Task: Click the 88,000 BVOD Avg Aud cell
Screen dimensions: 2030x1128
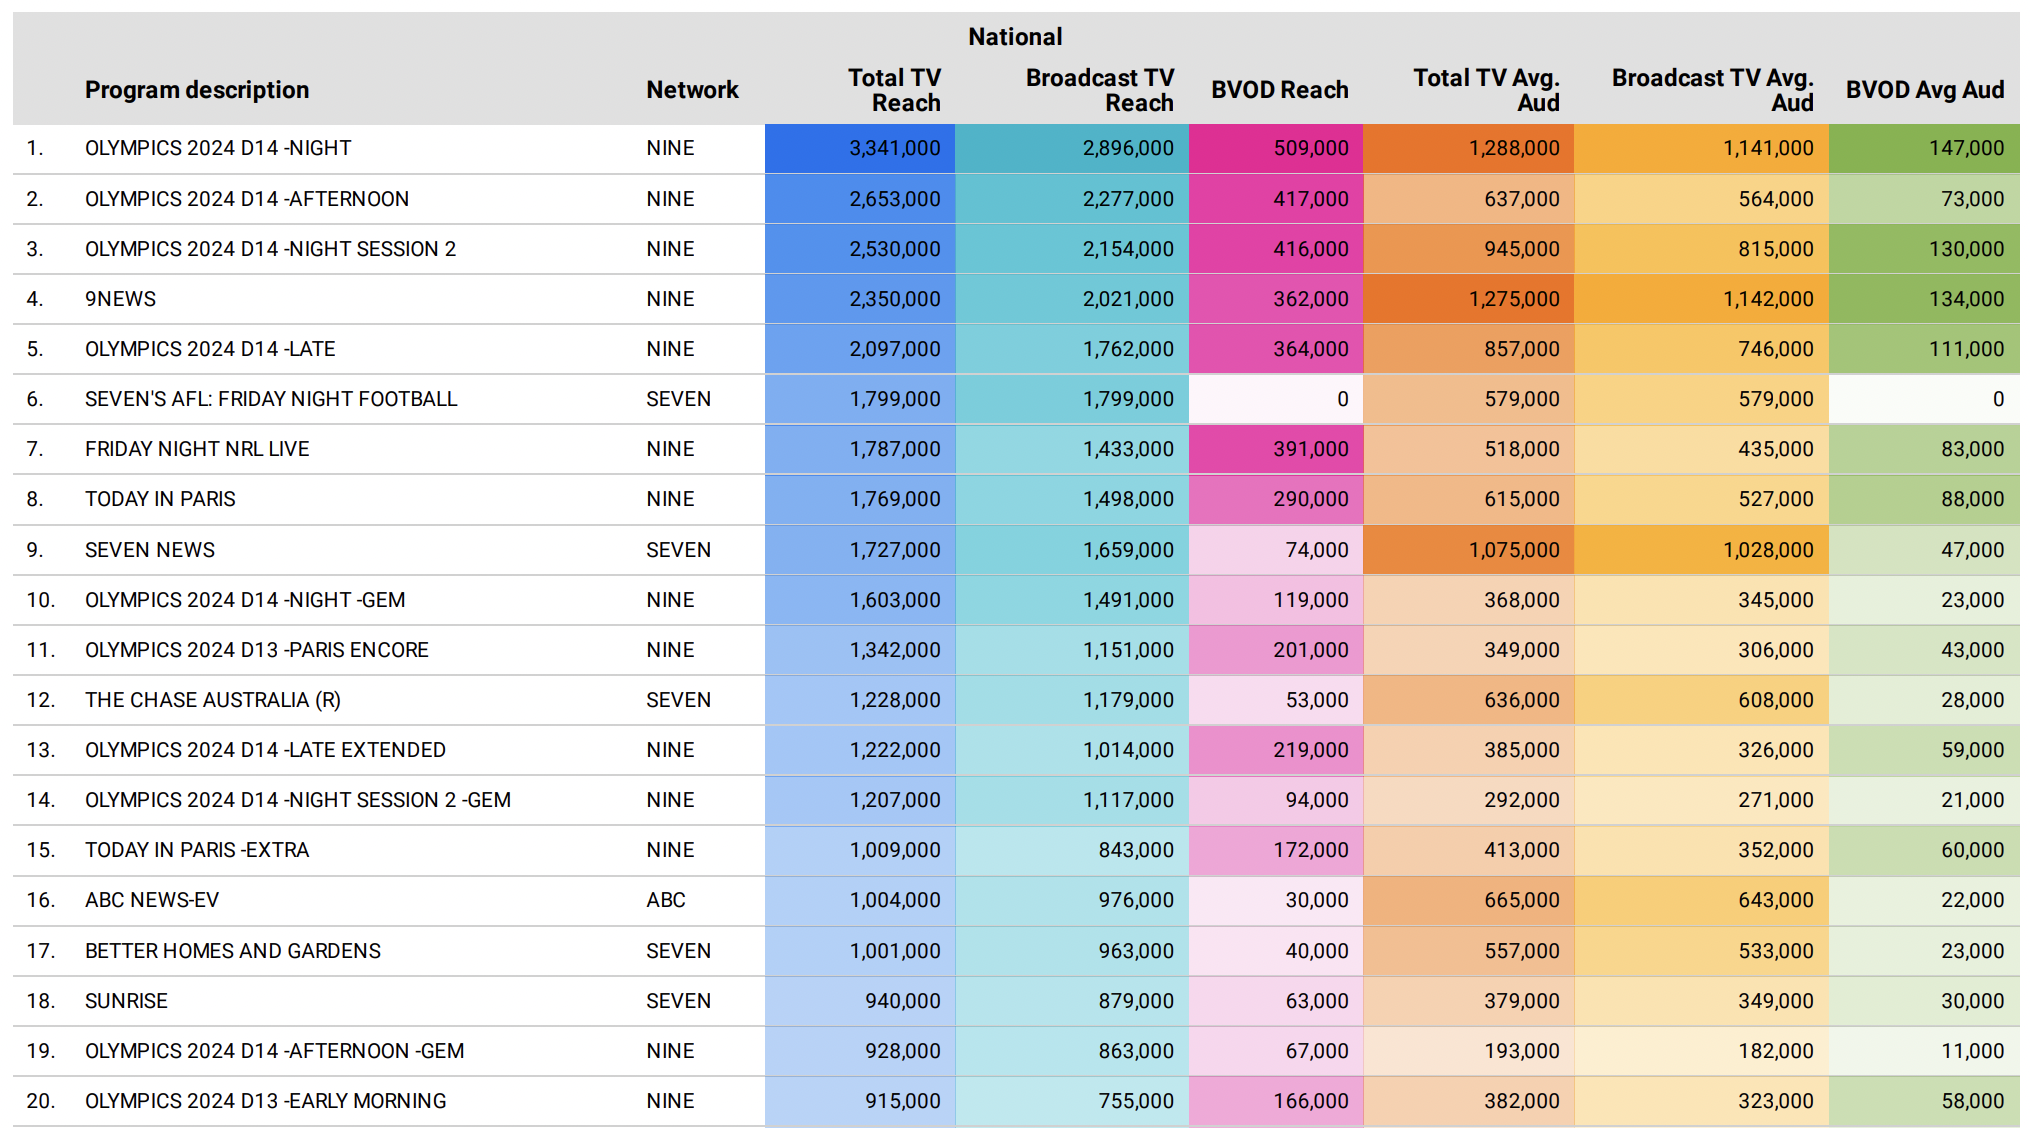Action: click(x=1924, y=499)
